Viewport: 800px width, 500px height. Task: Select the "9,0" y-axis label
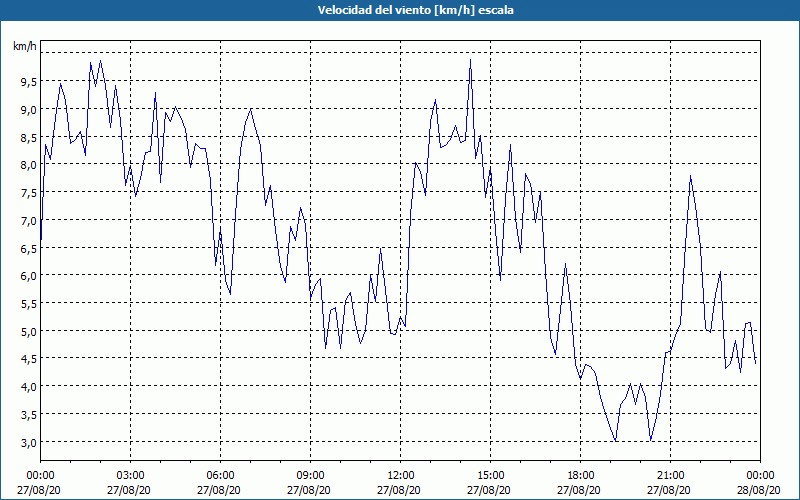29,109
